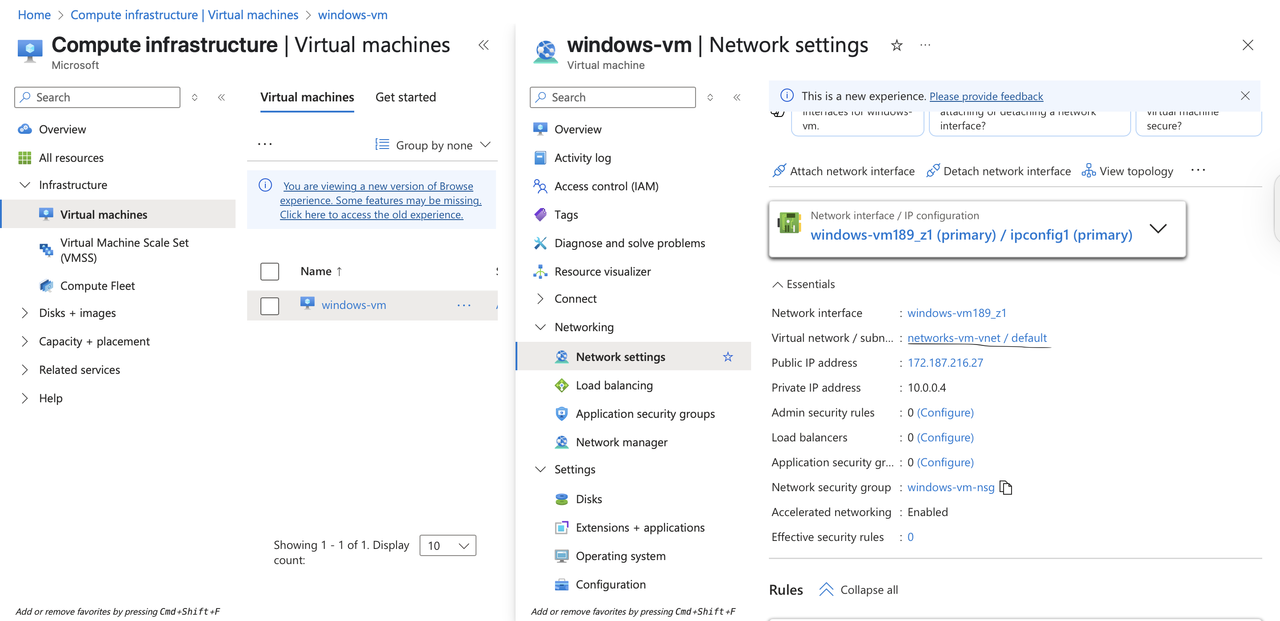
Task: Click the Load balancing diamond icon
Action: tap(562, 385)
